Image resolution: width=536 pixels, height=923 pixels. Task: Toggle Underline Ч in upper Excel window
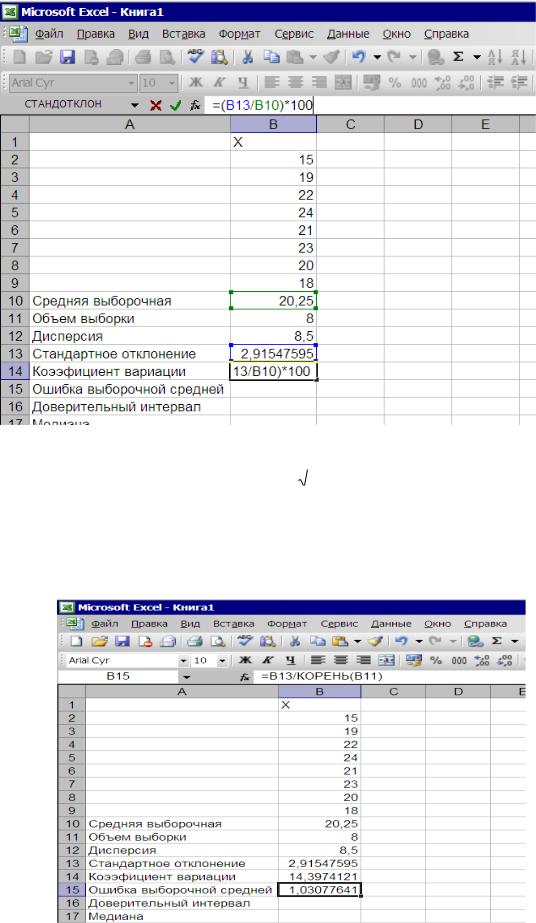click(243, 83)
